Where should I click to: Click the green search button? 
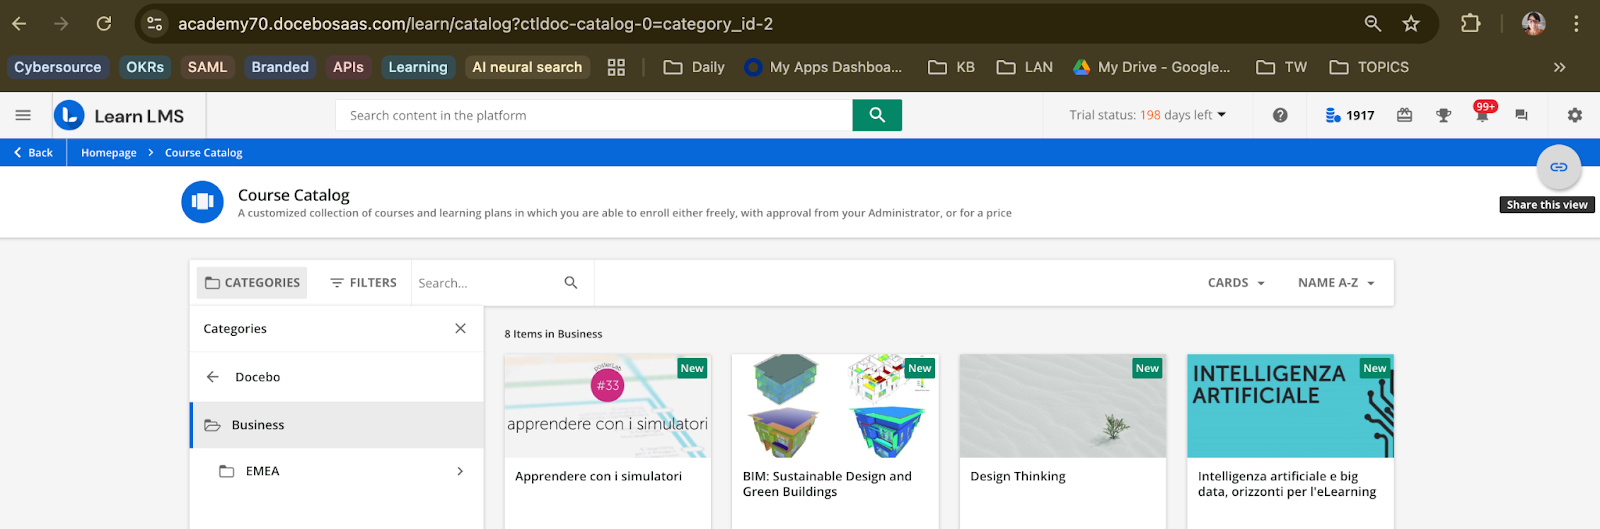(877, 115)
